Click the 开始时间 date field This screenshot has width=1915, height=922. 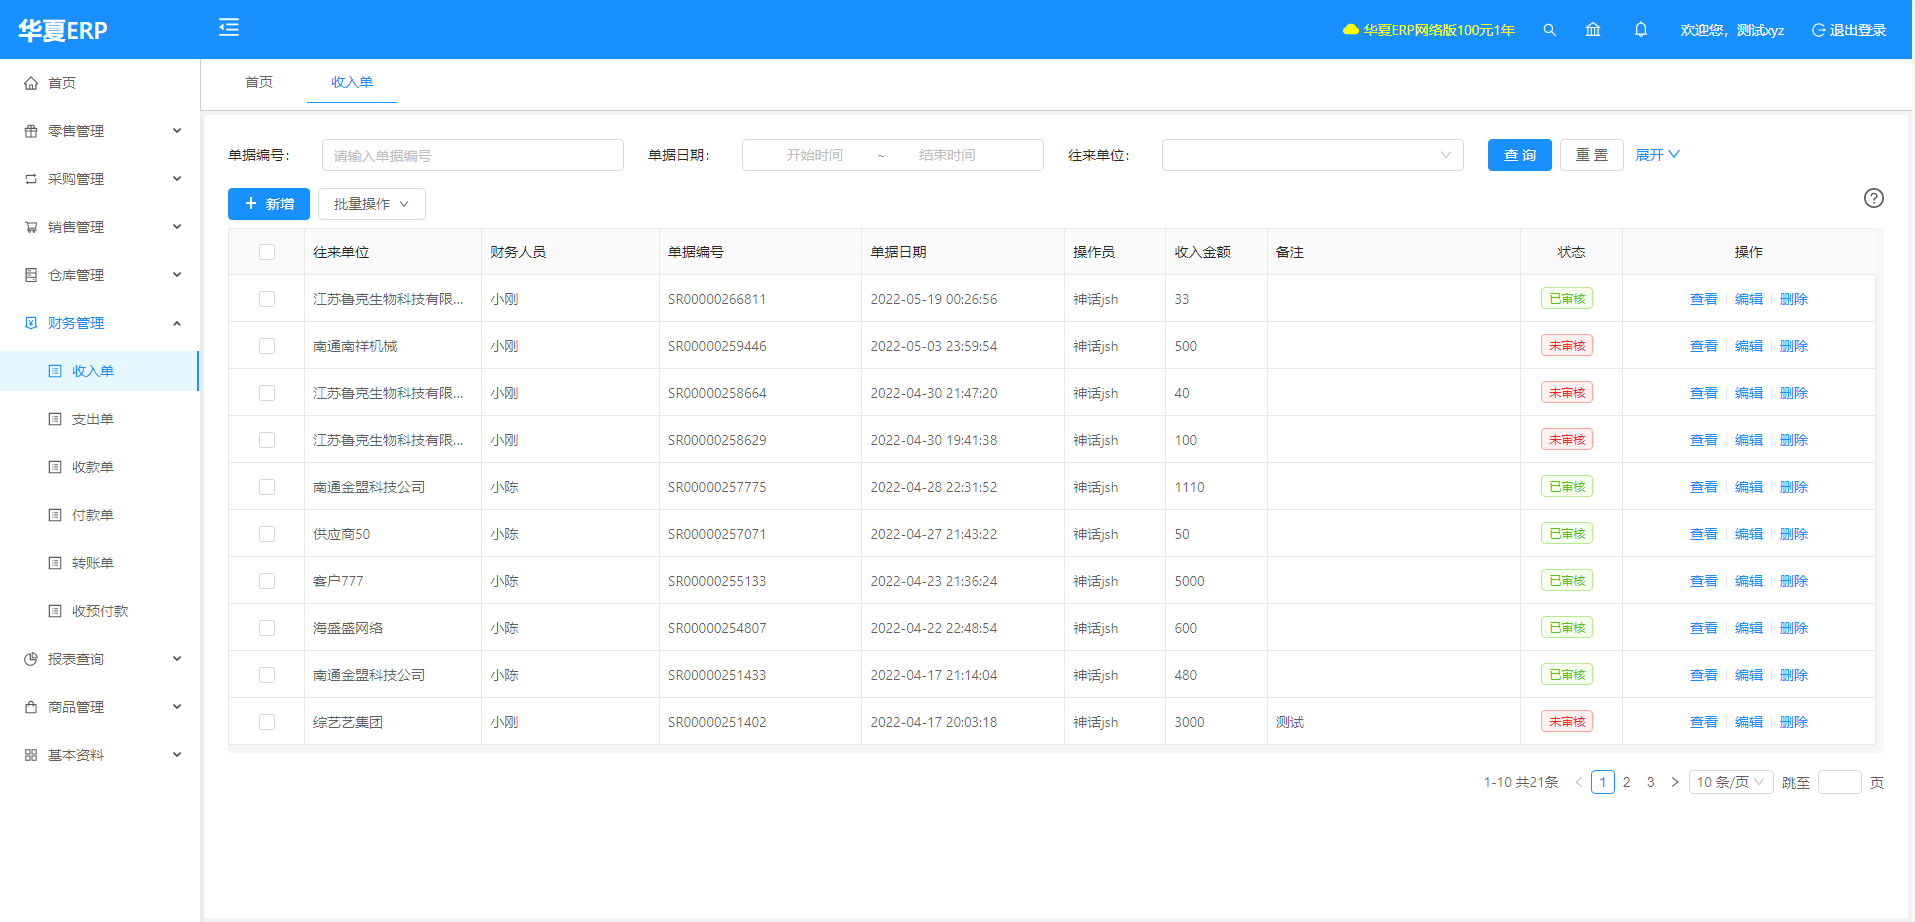coord(814,155)
